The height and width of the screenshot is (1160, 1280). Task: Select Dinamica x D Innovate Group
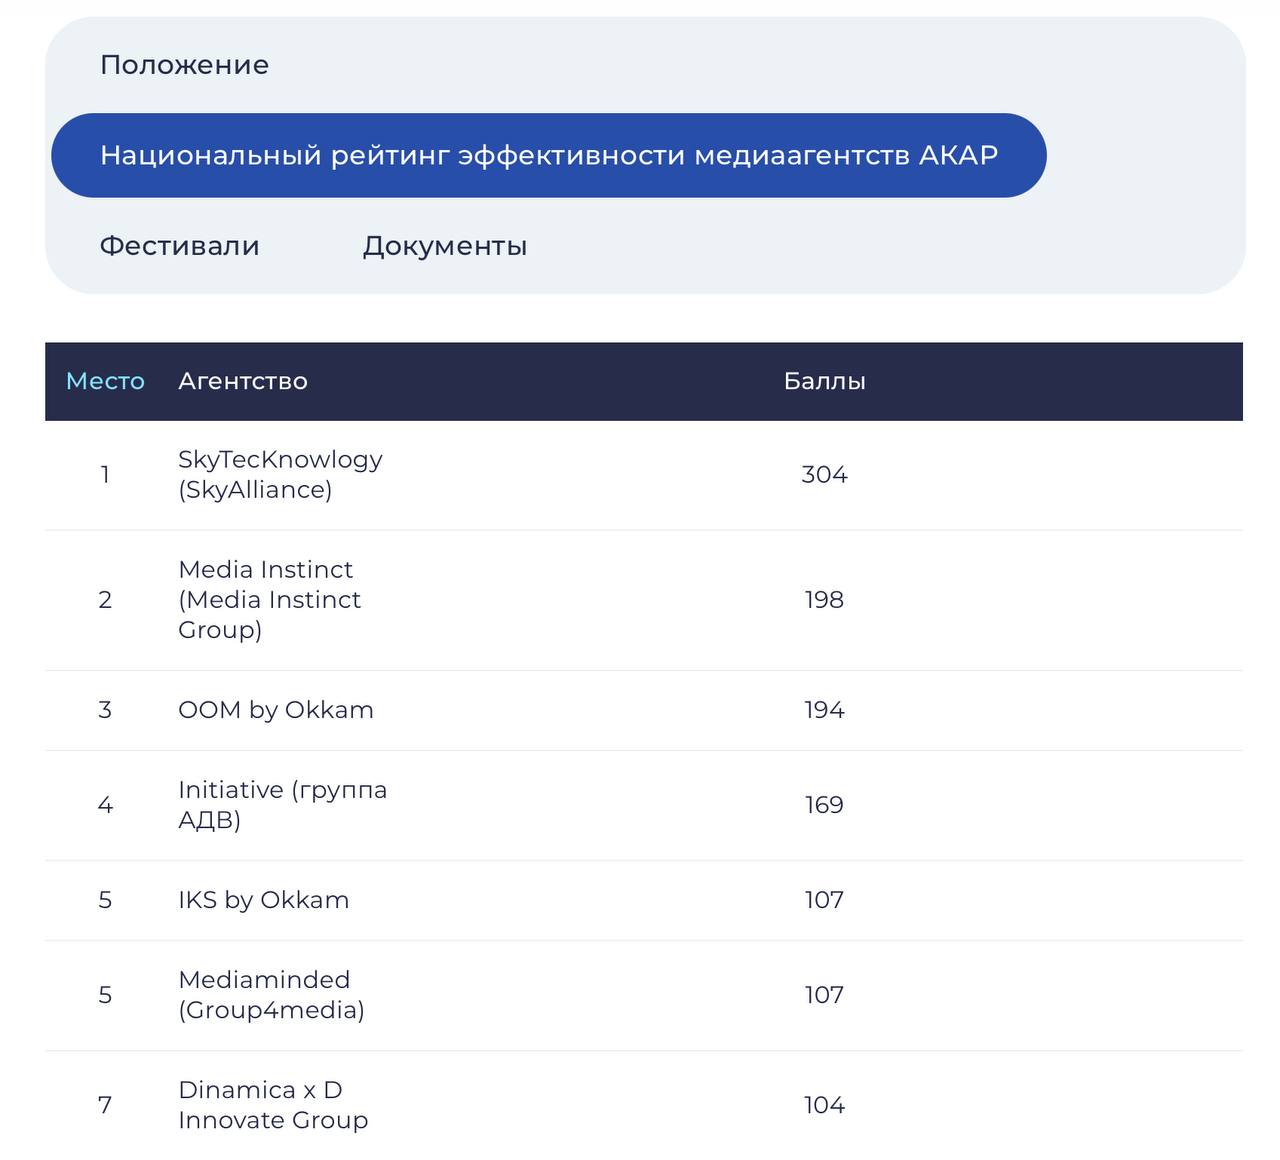point(272,1104)
